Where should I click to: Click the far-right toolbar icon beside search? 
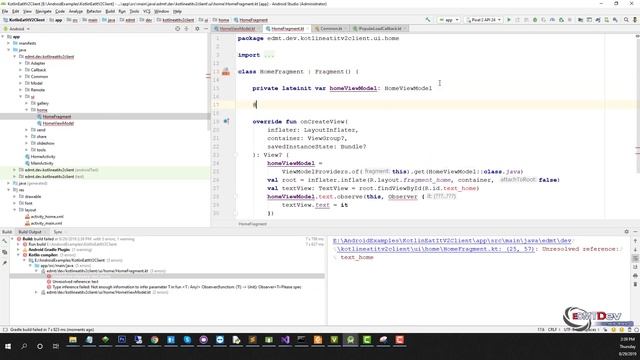point(635,20)
